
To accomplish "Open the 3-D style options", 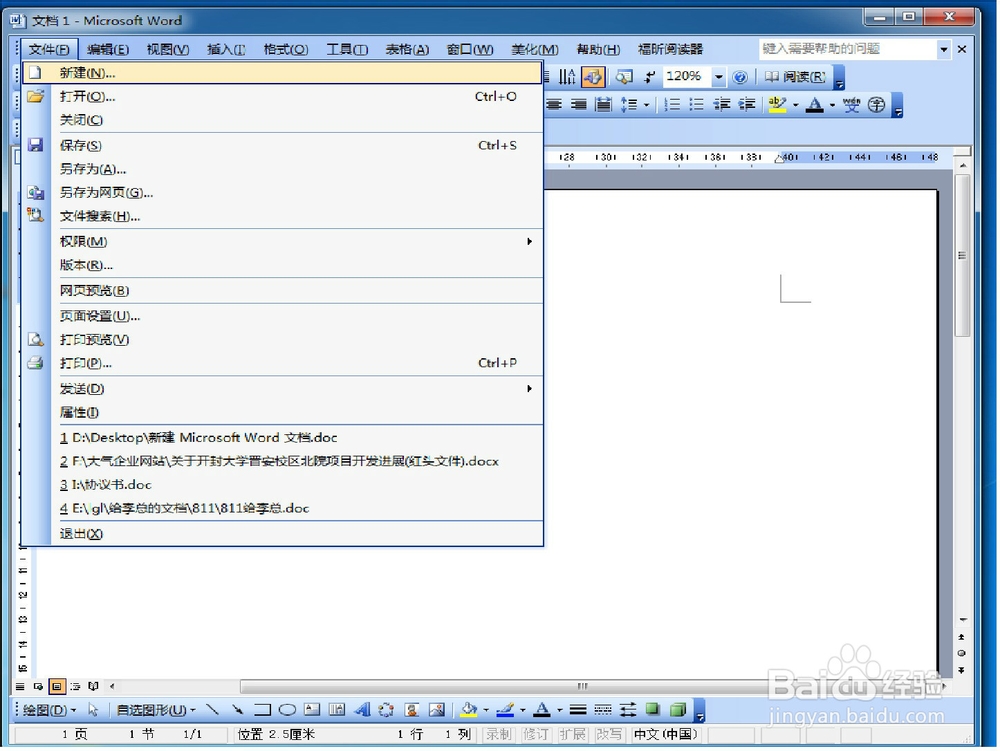I will (678, 710).
